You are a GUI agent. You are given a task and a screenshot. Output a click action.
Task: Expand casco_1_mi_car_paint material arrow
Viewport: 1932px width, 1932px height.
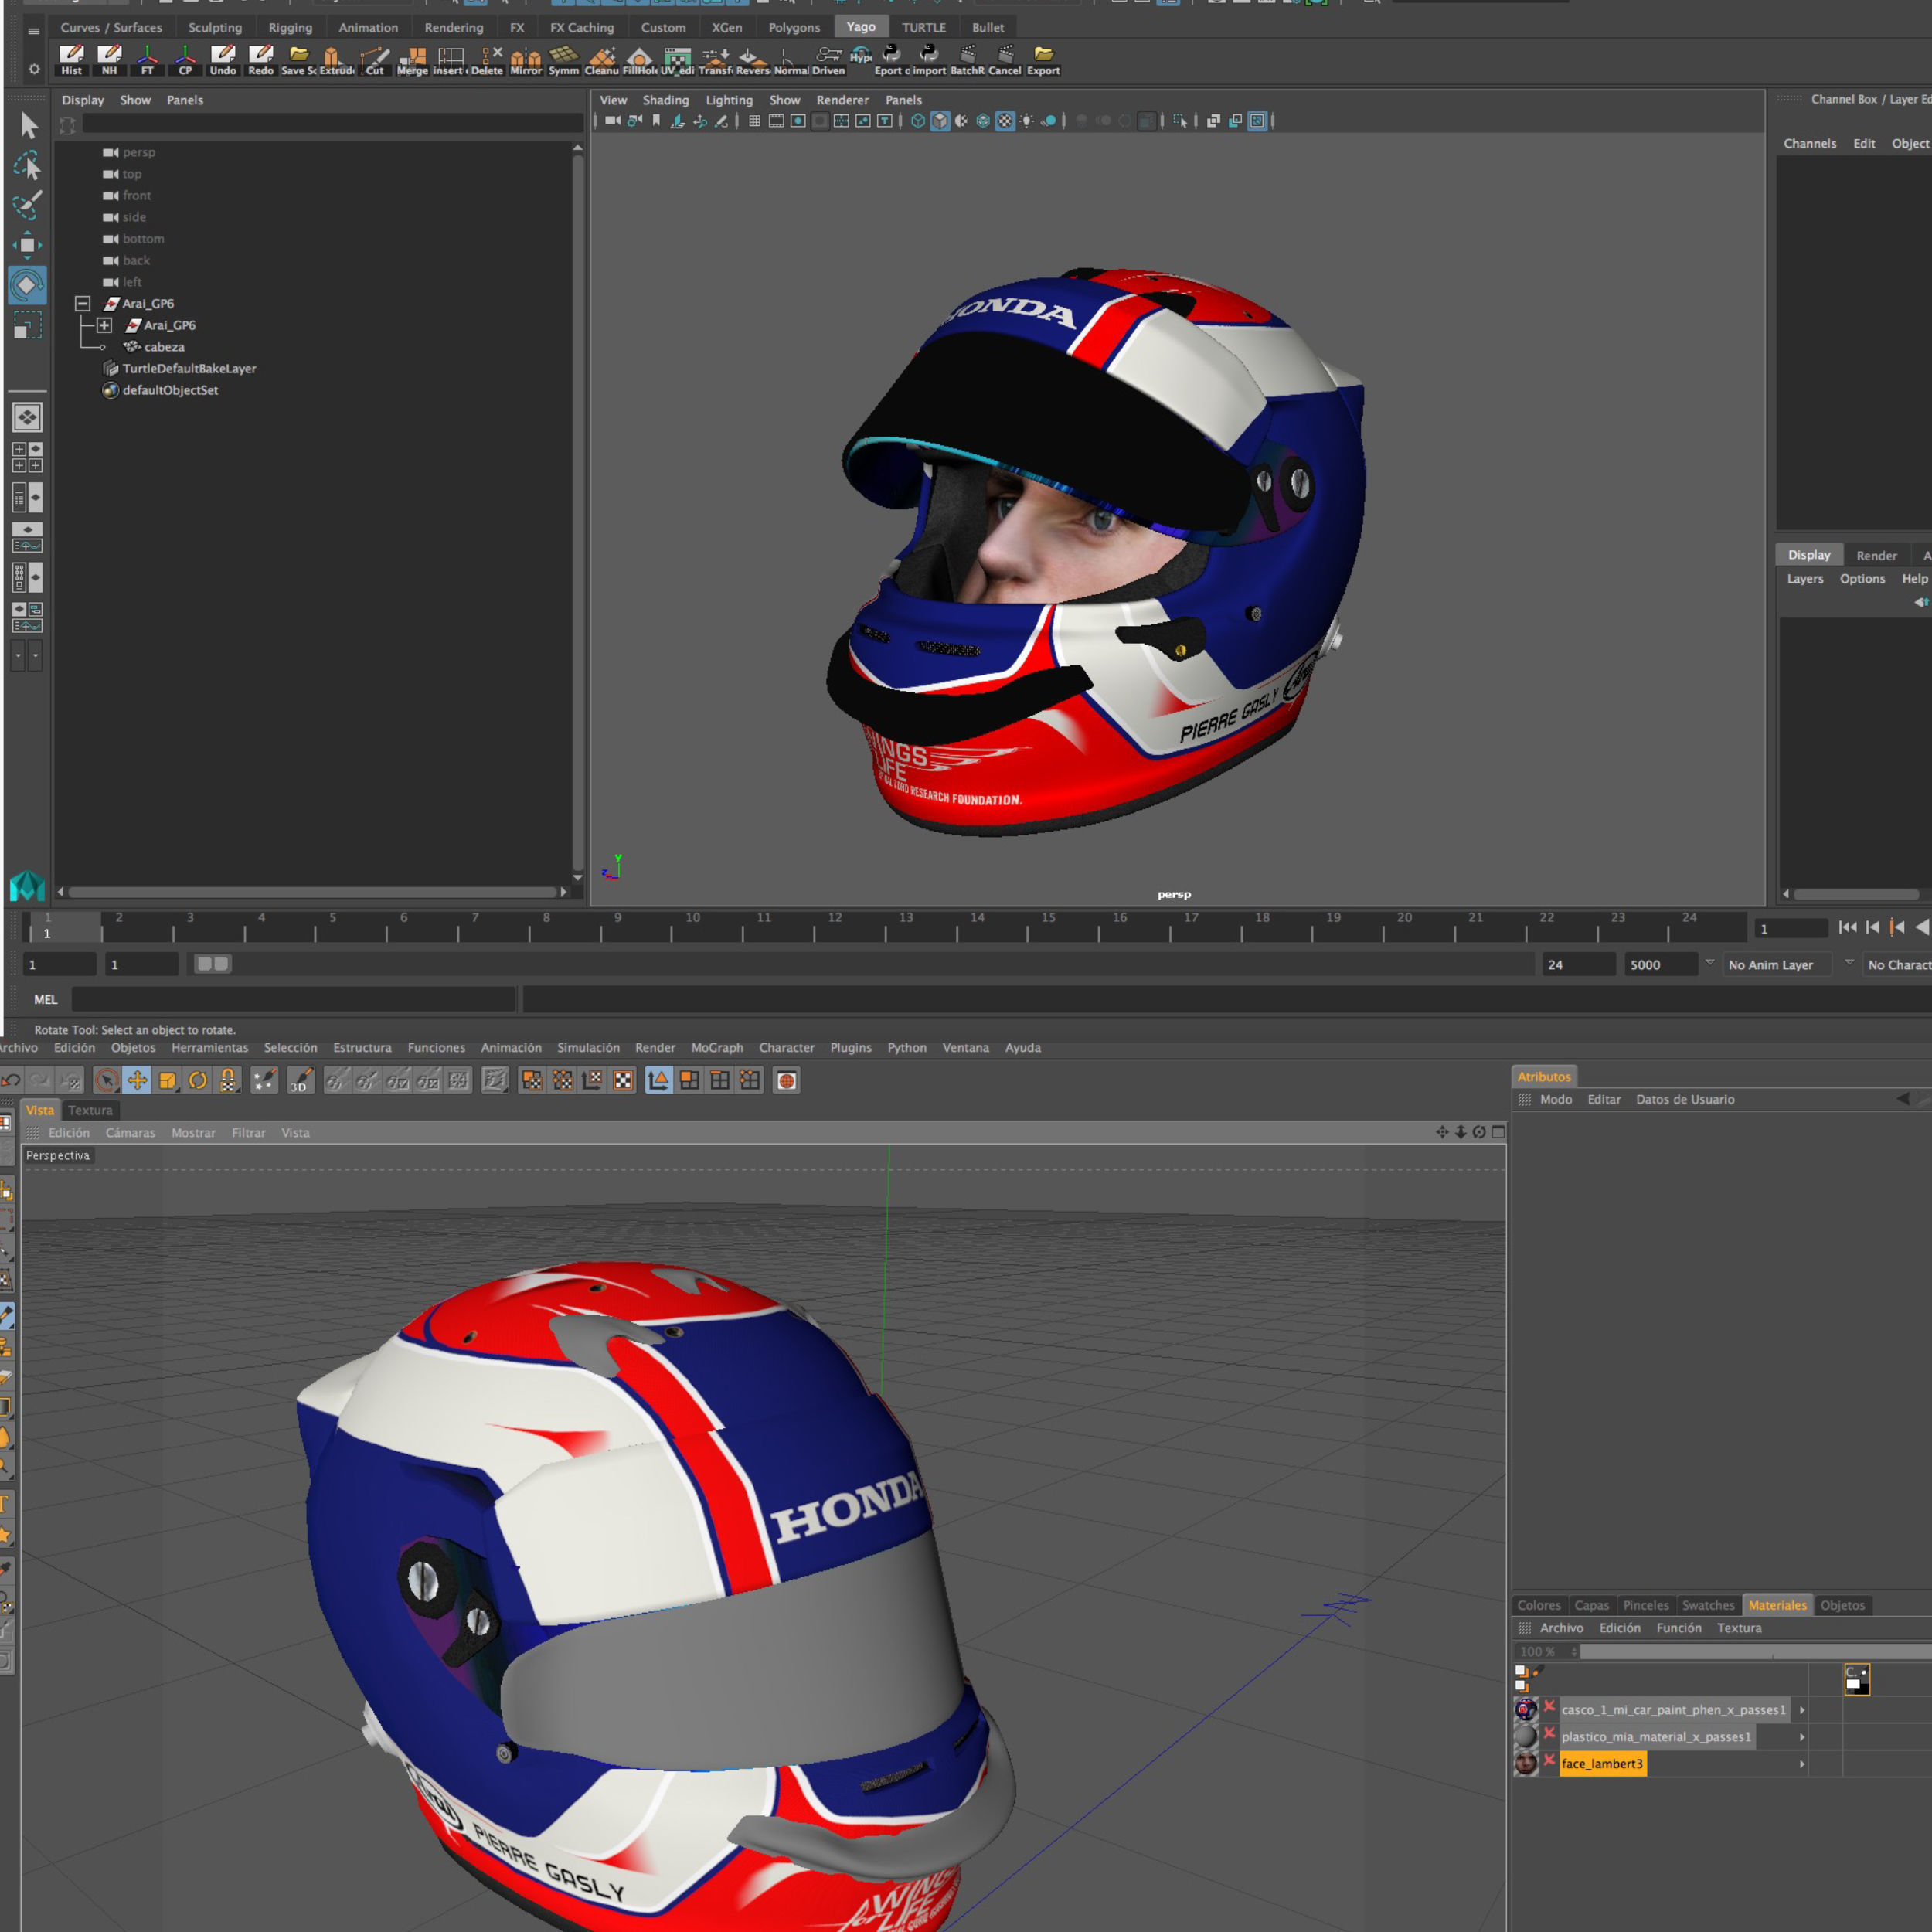(1802, 1710)
